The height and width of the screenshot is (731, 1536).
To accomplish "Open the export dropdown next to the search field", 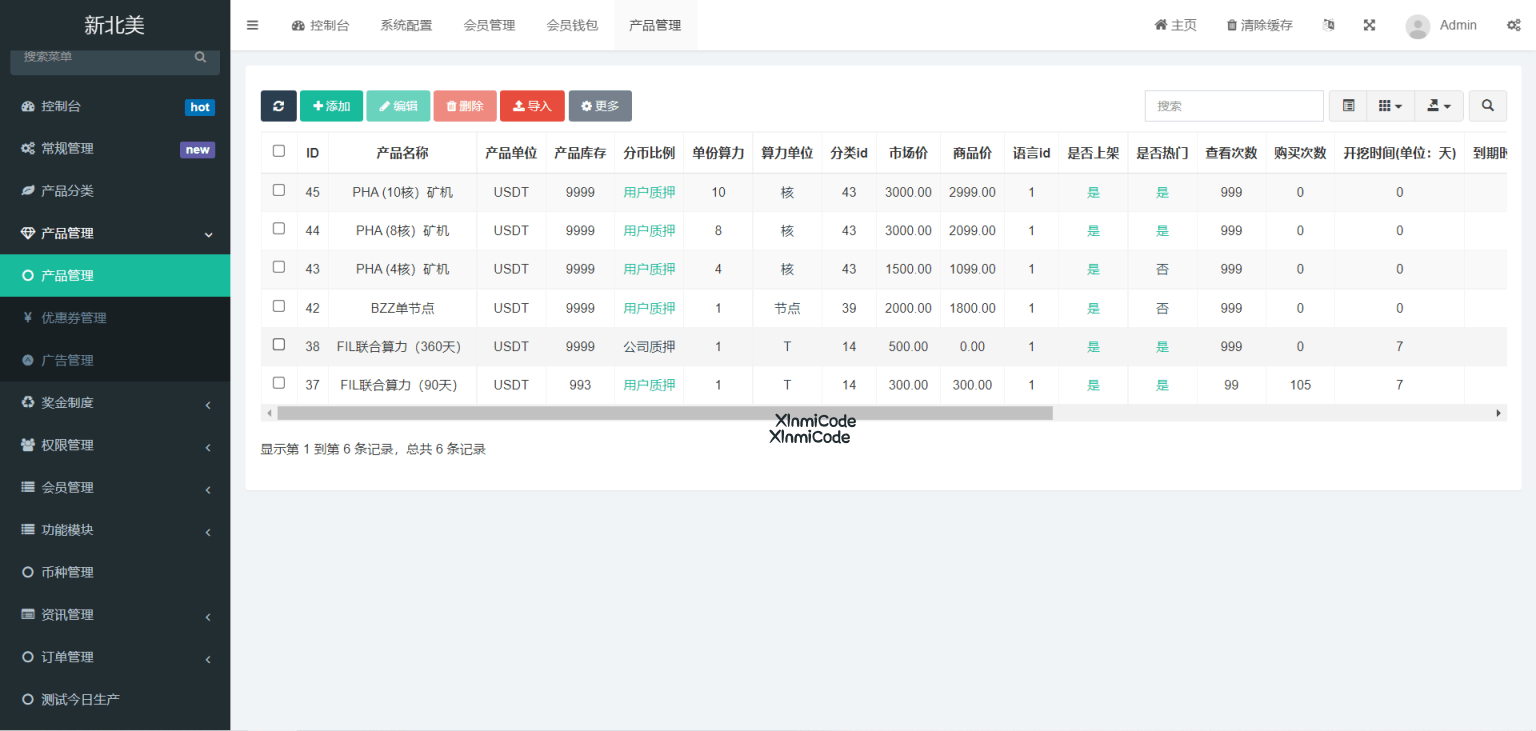I will coord(1439,105).
